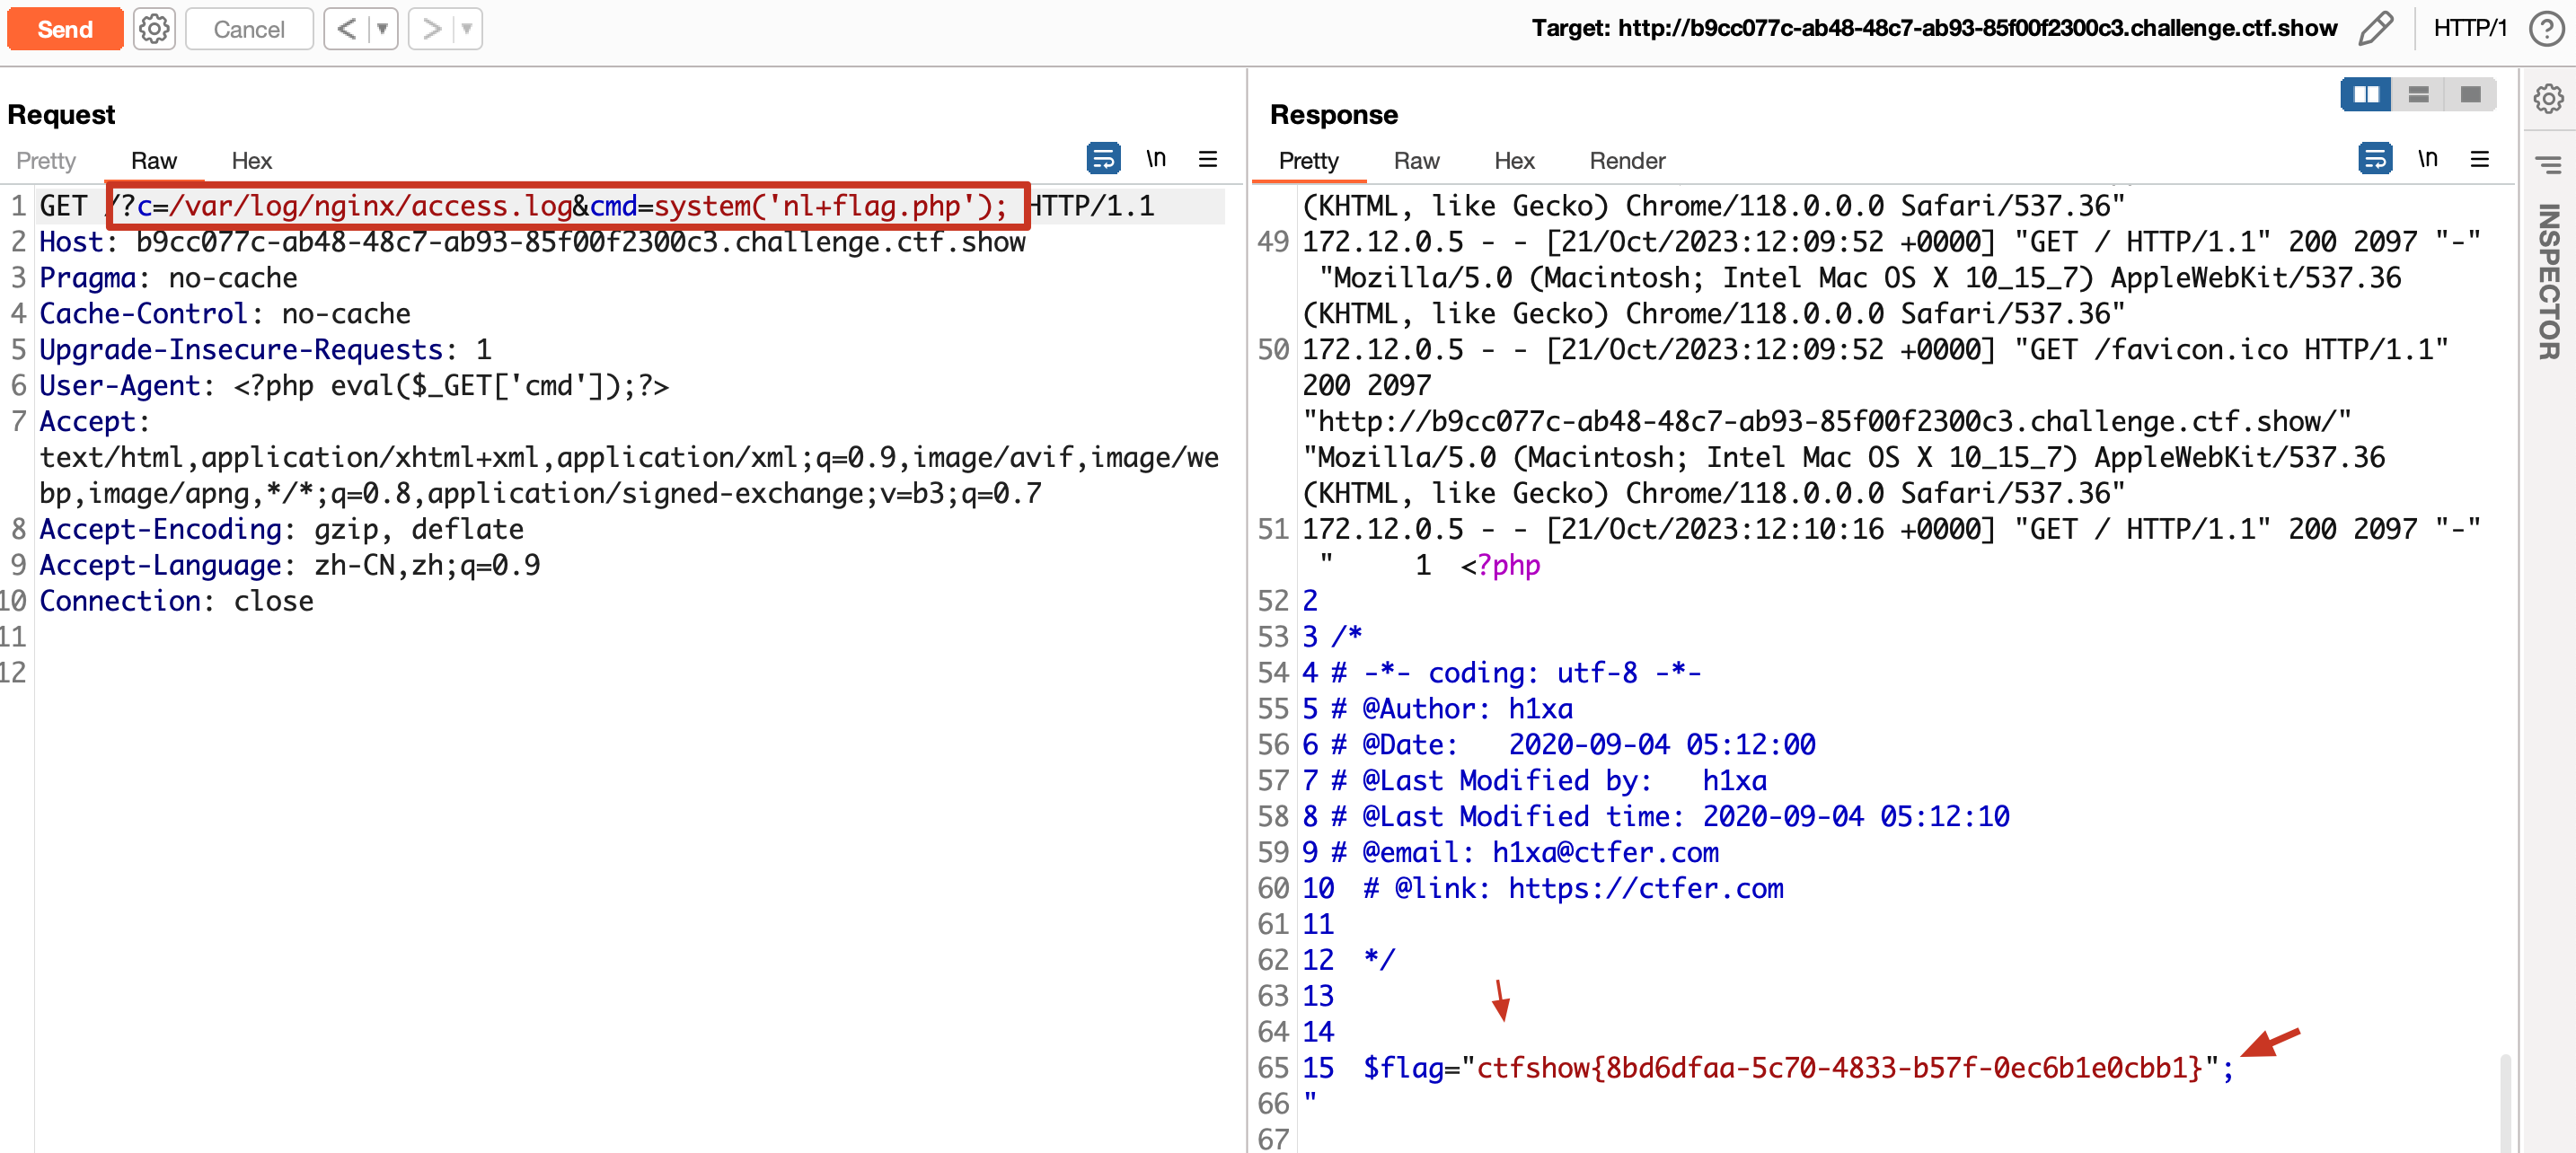2576x1153 pixels.
Task: Click the Accept-Encoding header line
Action: (x=281, y=530)
